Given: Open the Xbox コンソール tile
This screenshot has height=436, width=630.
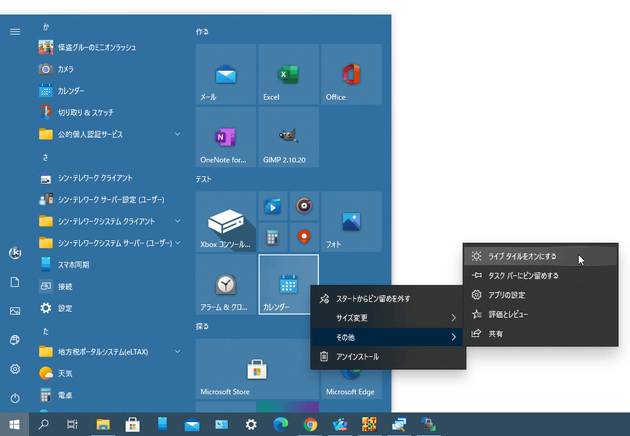Looking at the screenshot, I should pos(226,222).
